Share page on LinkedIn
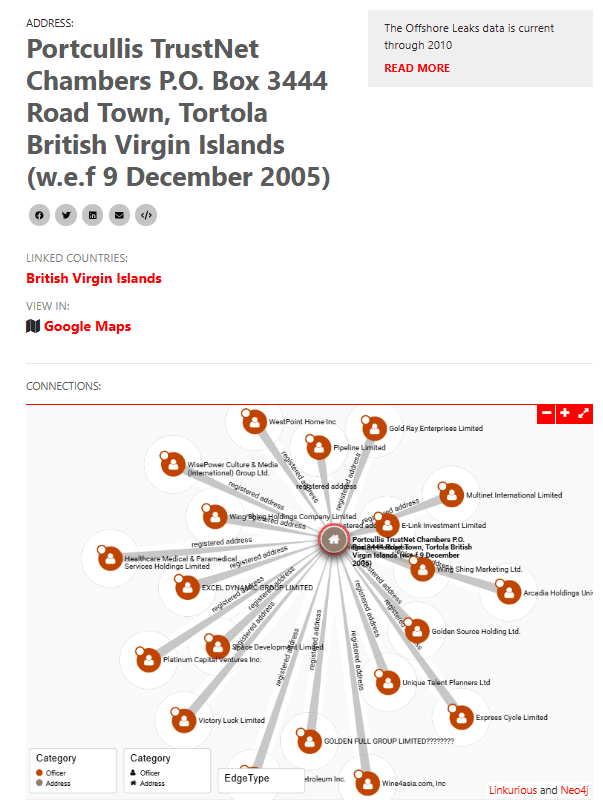This screenshot has width=603, height=809. tap(93, 215)
